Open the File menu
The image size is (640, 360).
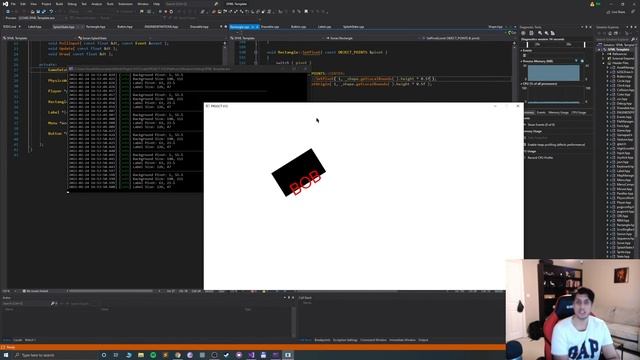[13, 4]
